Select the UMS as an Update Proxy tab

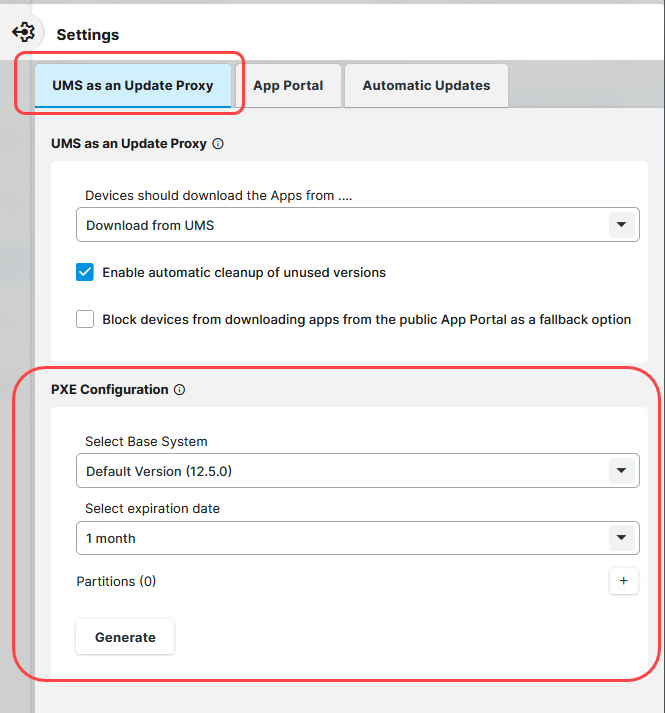[x=133, y=86]
